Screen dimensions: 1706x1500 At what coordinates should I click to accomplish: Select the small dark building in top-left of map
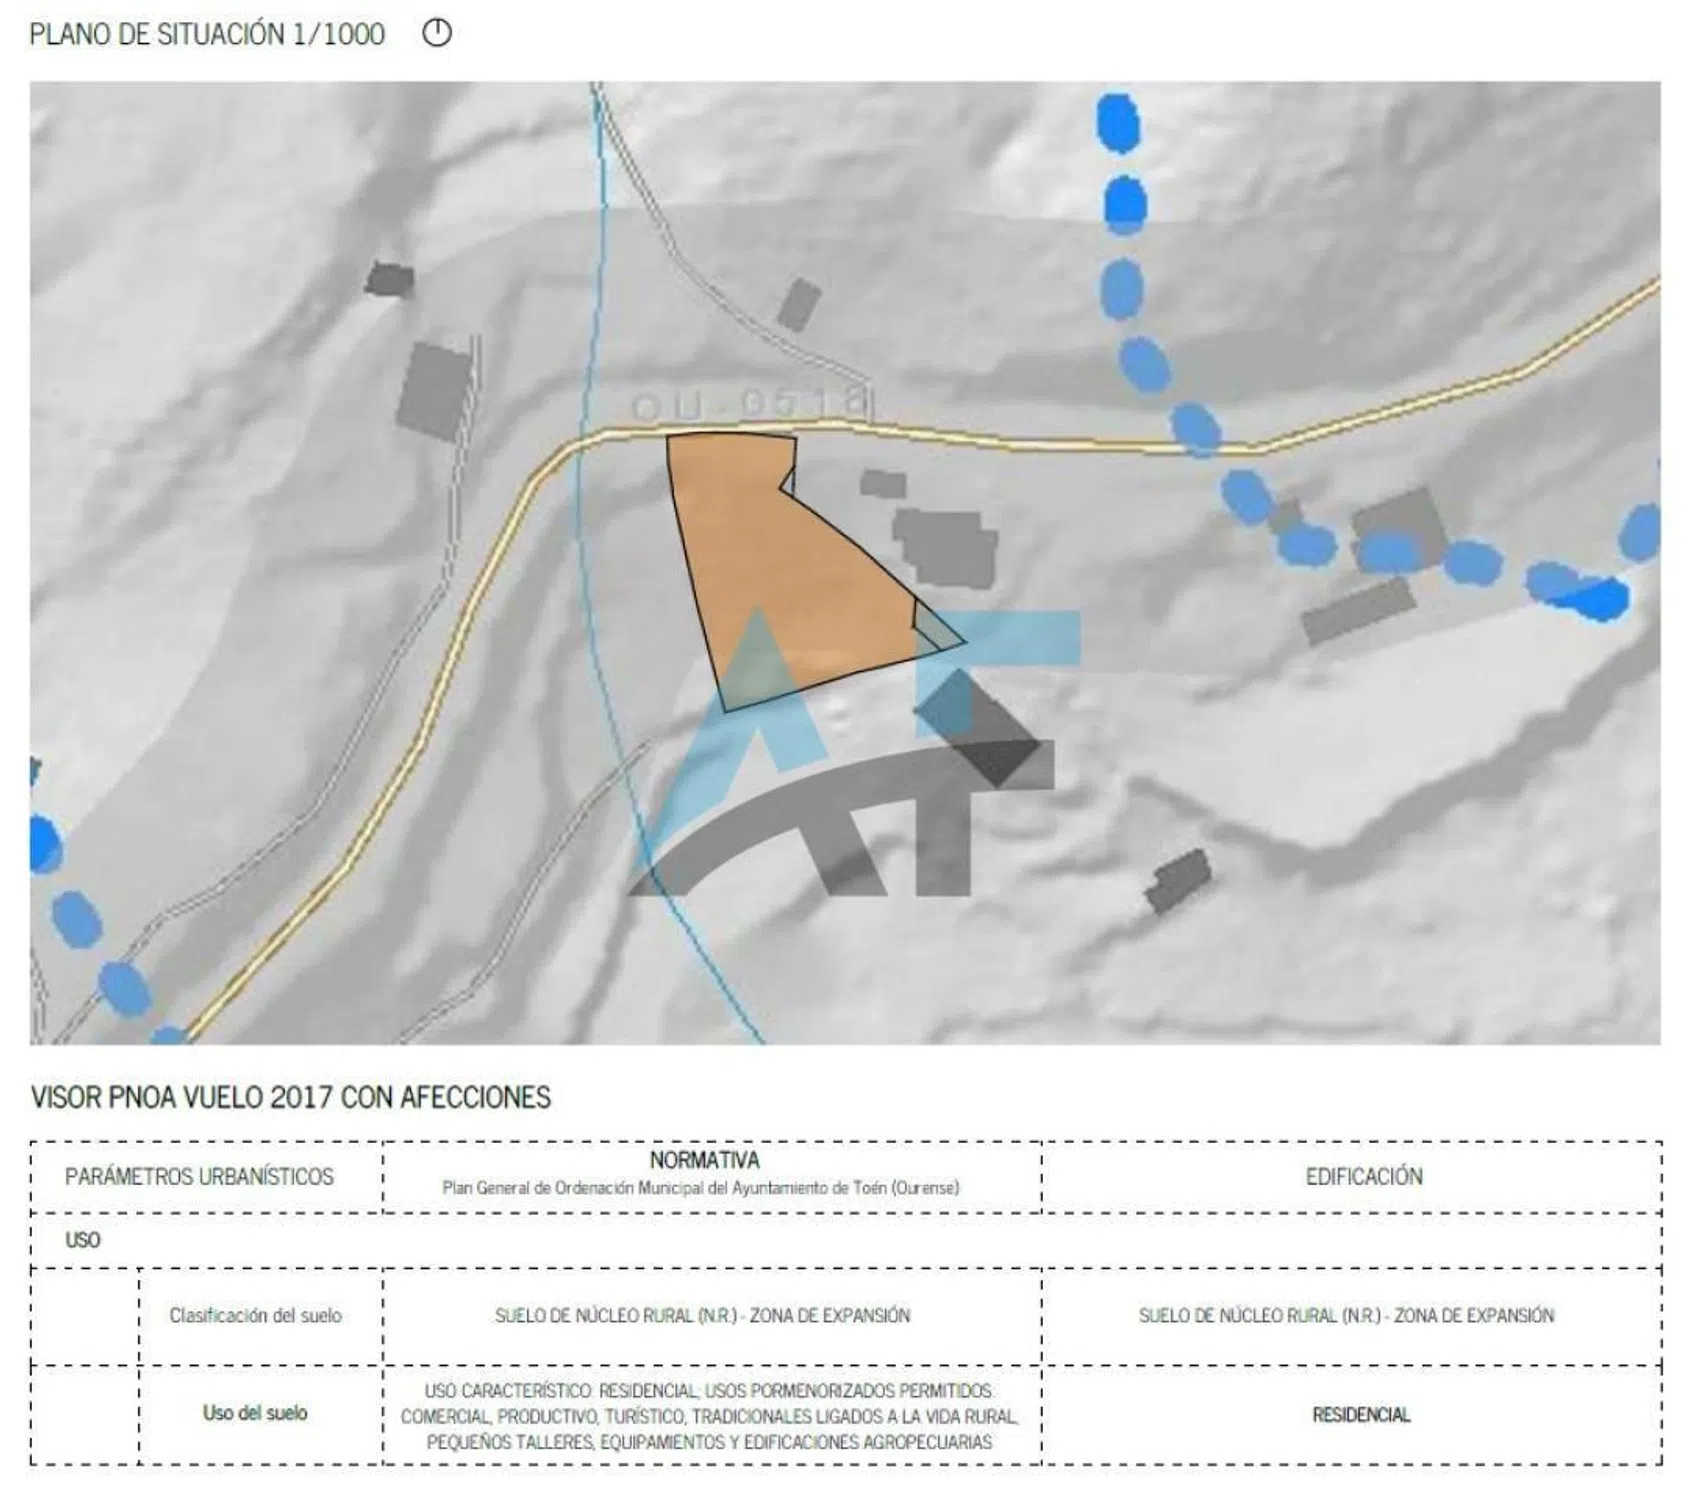click(x=389, y=278)
